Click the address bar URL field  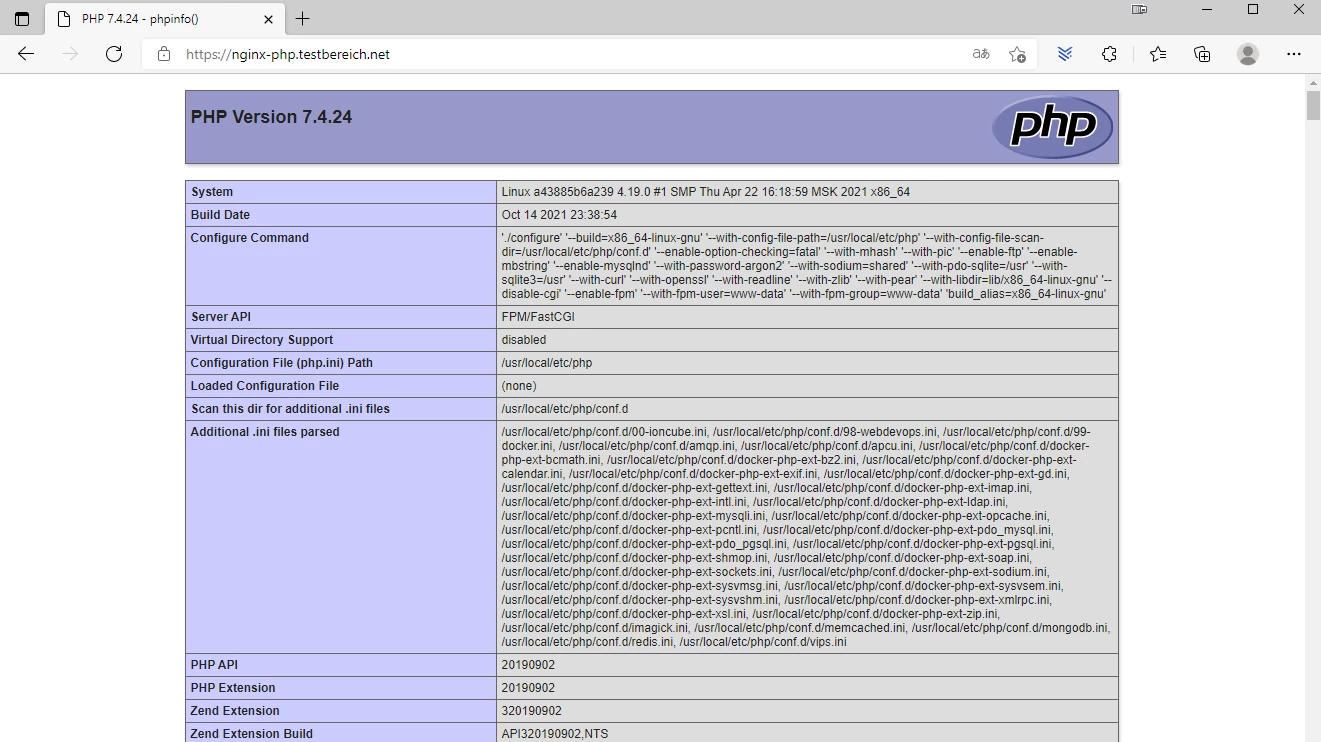tap(560, 54)
